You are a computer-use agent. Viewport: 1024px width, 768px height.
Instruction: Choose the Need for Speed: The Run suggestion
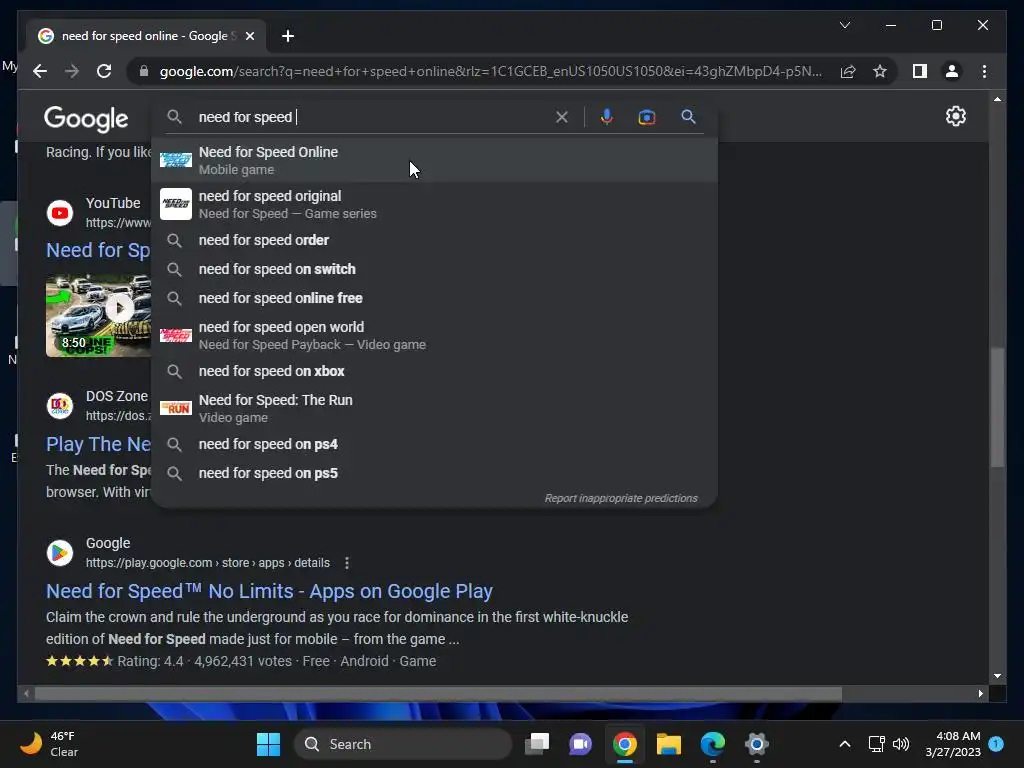[x=434, y=408]
